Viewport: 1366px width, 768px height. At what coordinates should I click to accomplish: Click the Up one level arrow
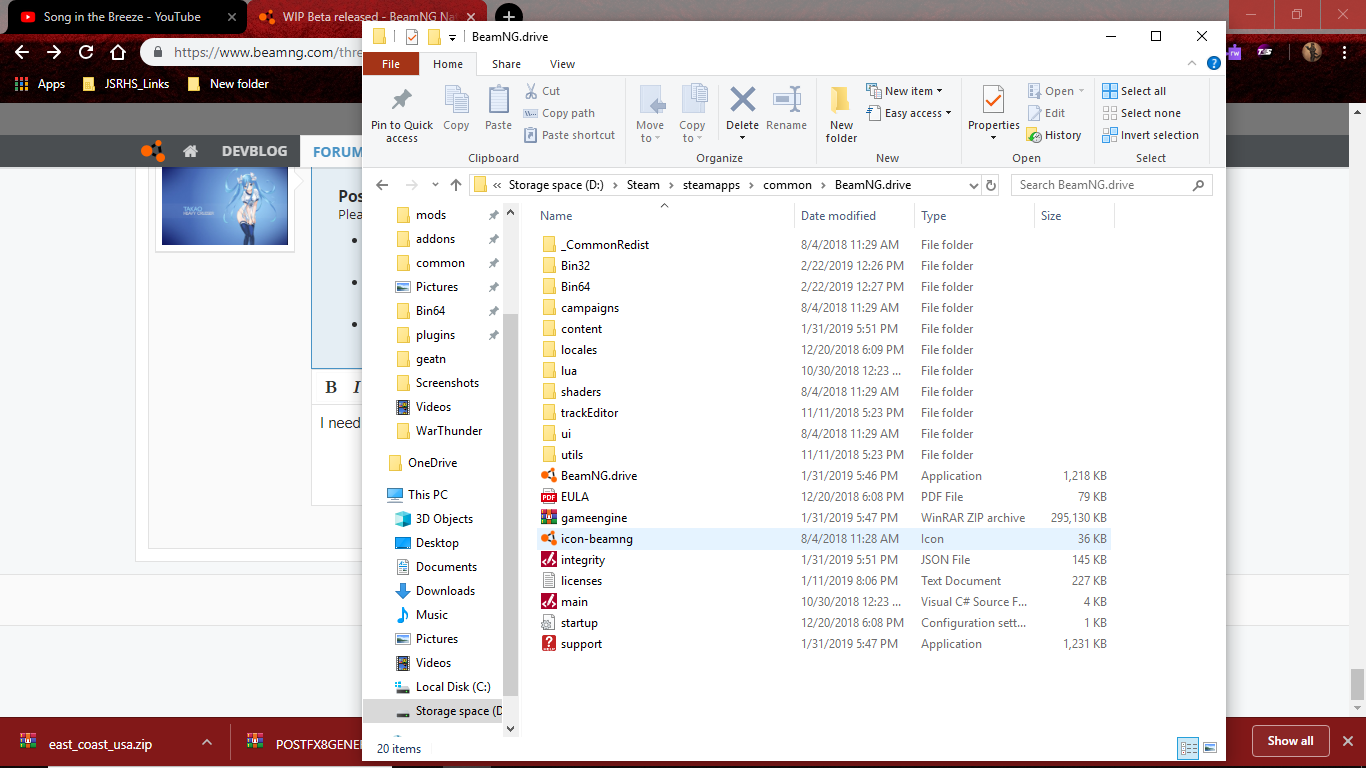point(457,185)
